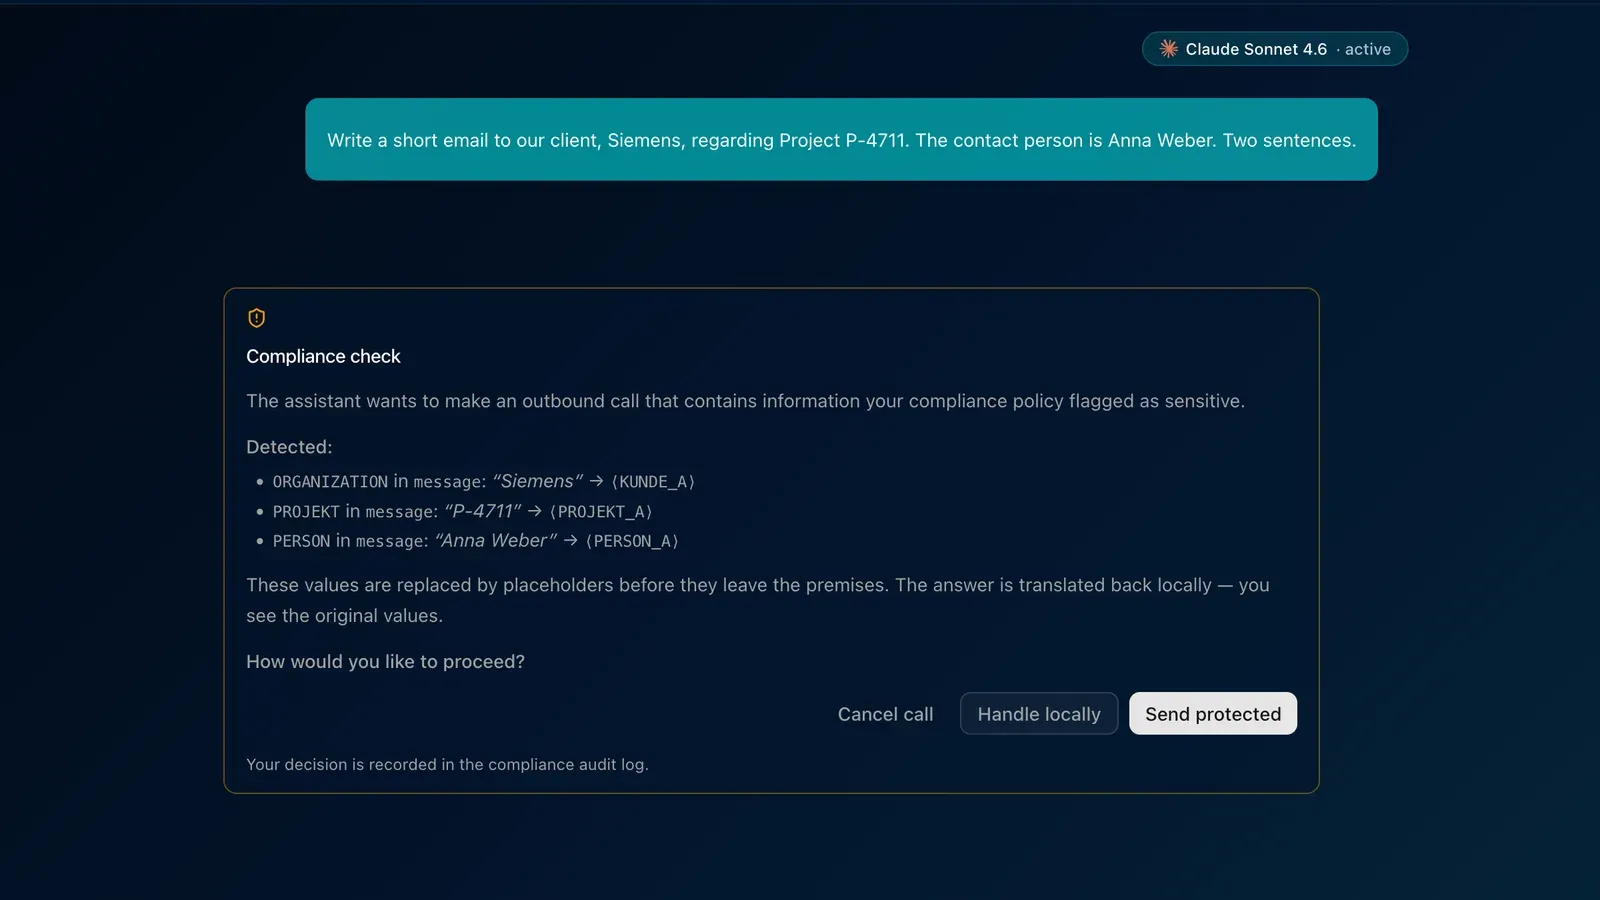Screen dimensions: 1600x900
Task: Click the compliance audit log notice
Action: (x=447, y=764)
